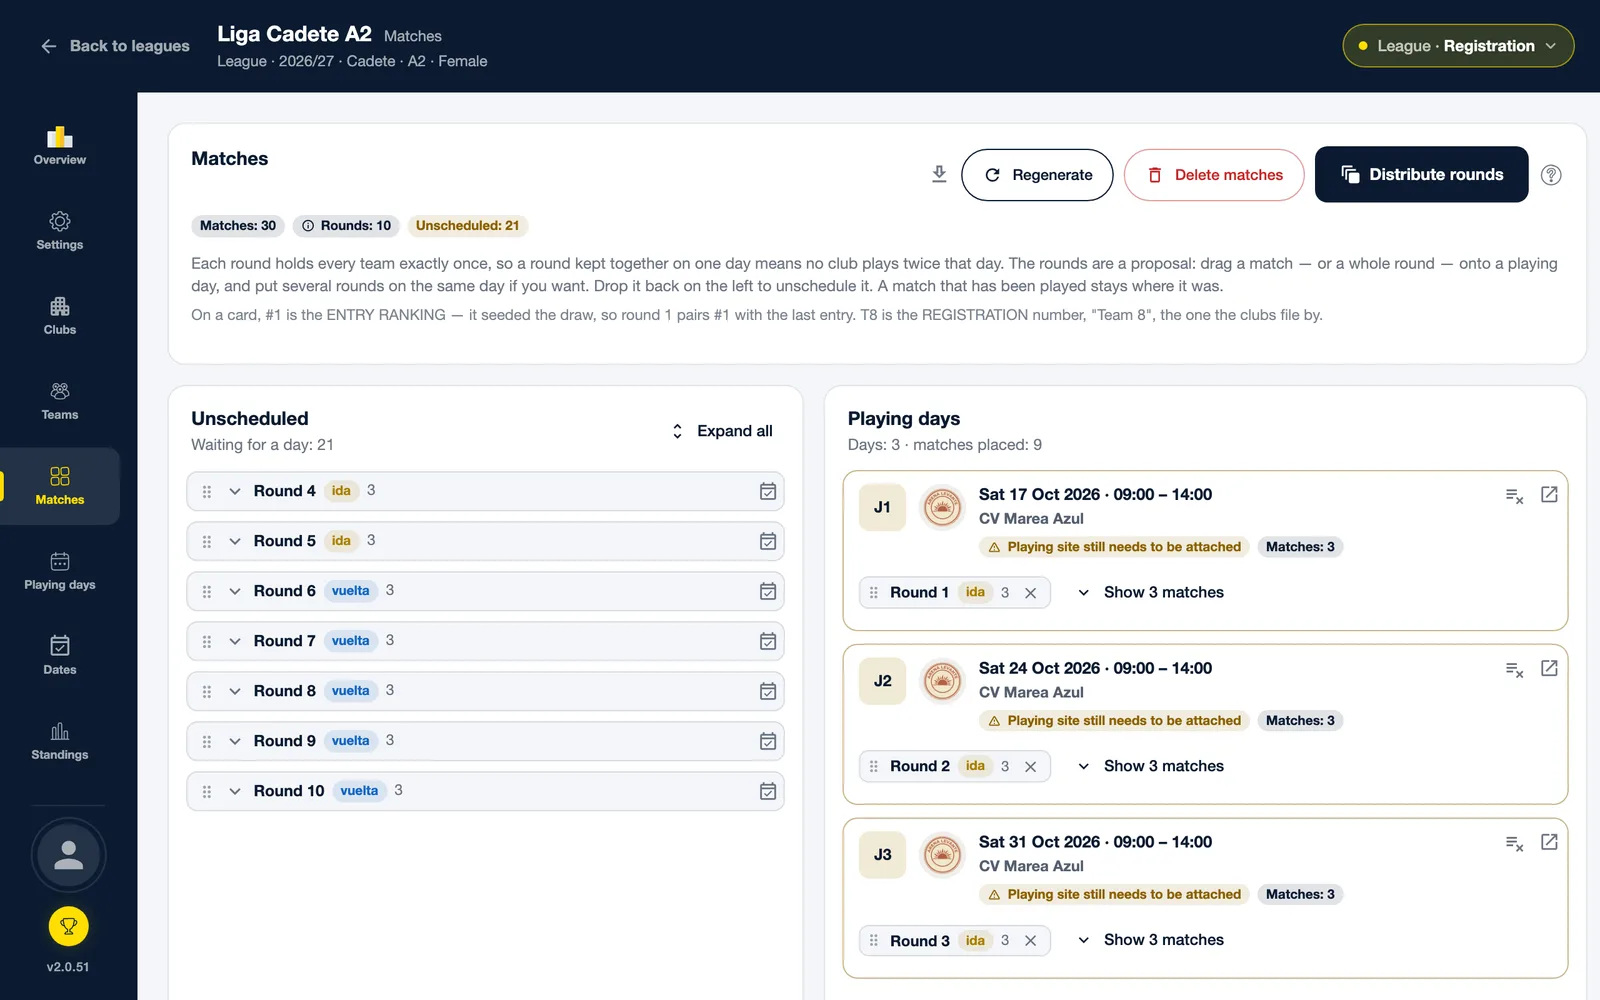The image size is (1600, 1000).
Task: Go to Playing days in sidebar
Action: (x=60, y=571)
